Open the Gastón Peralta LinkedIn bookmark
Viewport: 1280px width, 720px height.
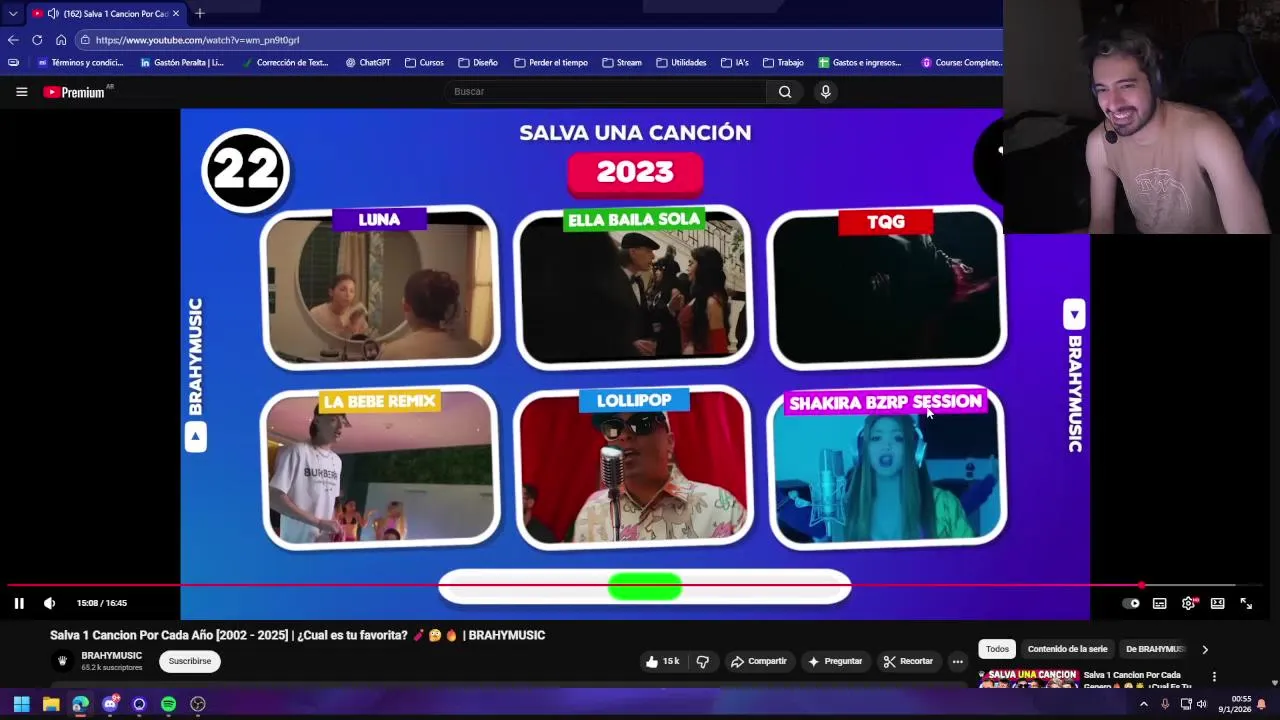tap(182, 63)
